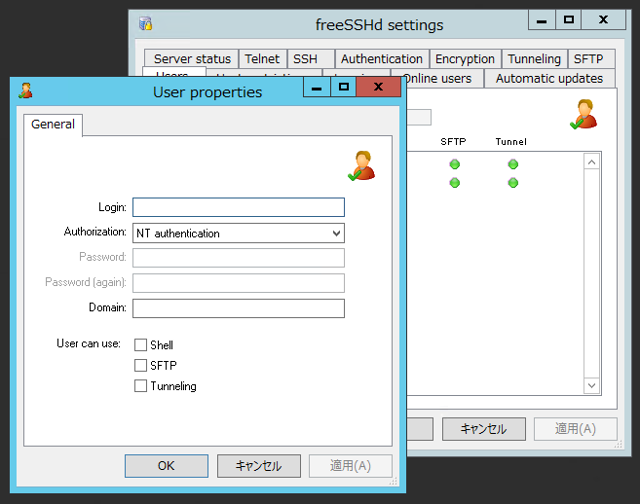Viewport: 640px width, 504px height.
Task: Enable the Tunneling checkbox
Action: point(140,386)
